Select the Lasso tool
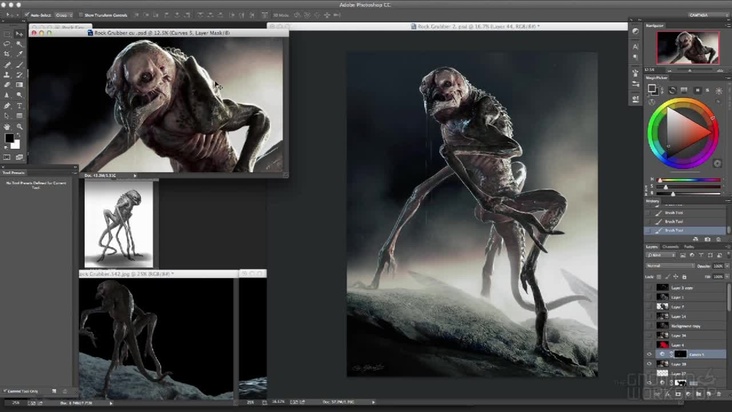Screen dimensions: 732x412 (7, 43)
